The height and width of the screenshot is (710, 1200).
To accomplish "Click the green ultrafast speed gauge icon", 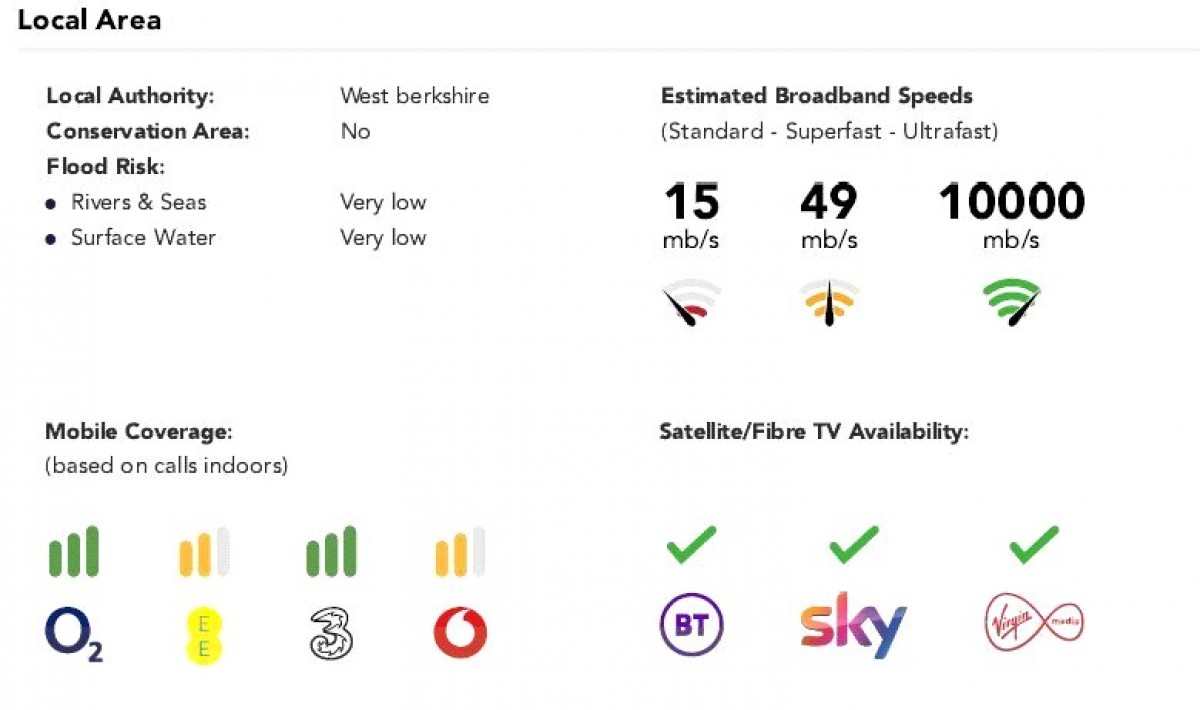I will click(x=1012, y=302).
